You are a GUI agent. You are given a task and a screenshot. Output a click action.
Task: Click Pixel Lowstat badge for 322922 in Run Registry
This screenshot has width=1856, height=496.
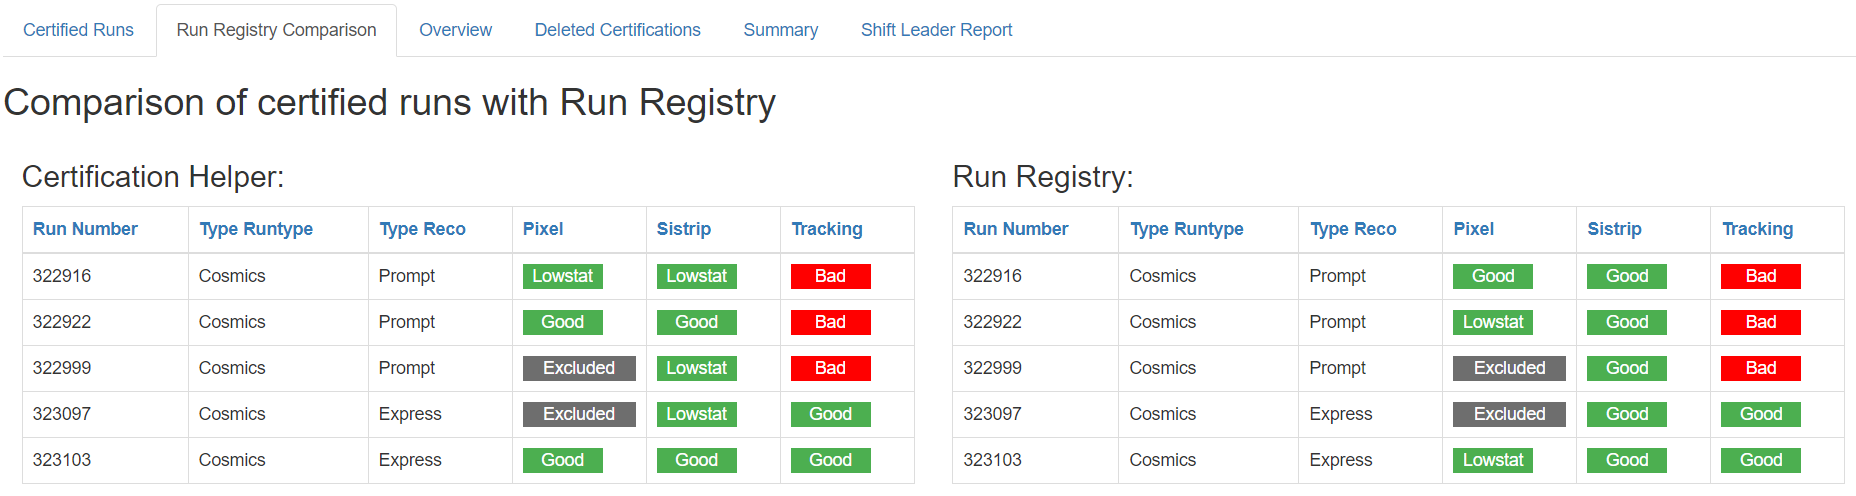[x=1493, y=322]
